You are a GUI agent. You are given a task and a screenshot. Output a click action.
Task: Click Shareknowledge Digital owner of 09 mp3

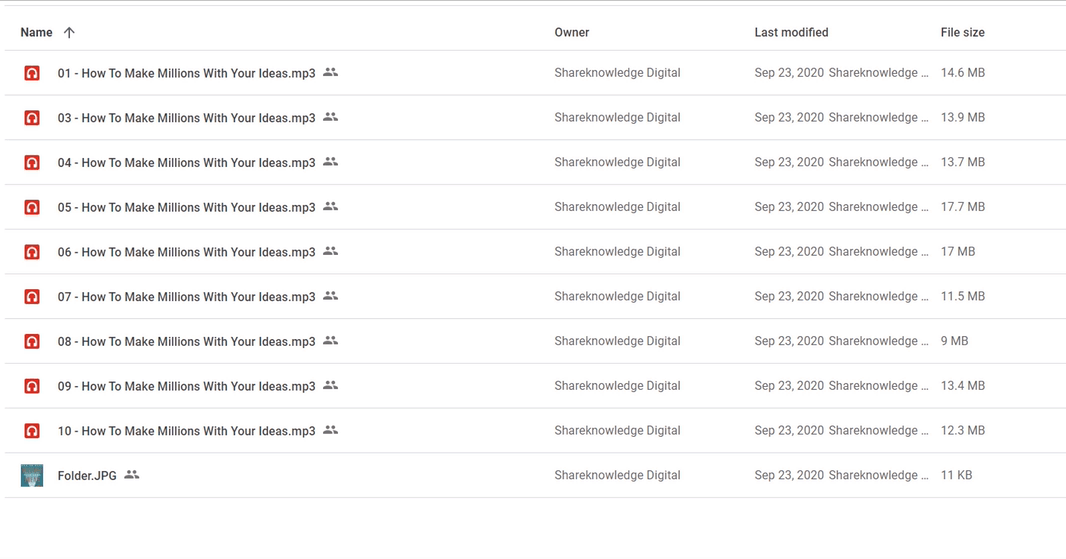coord(617,386)
